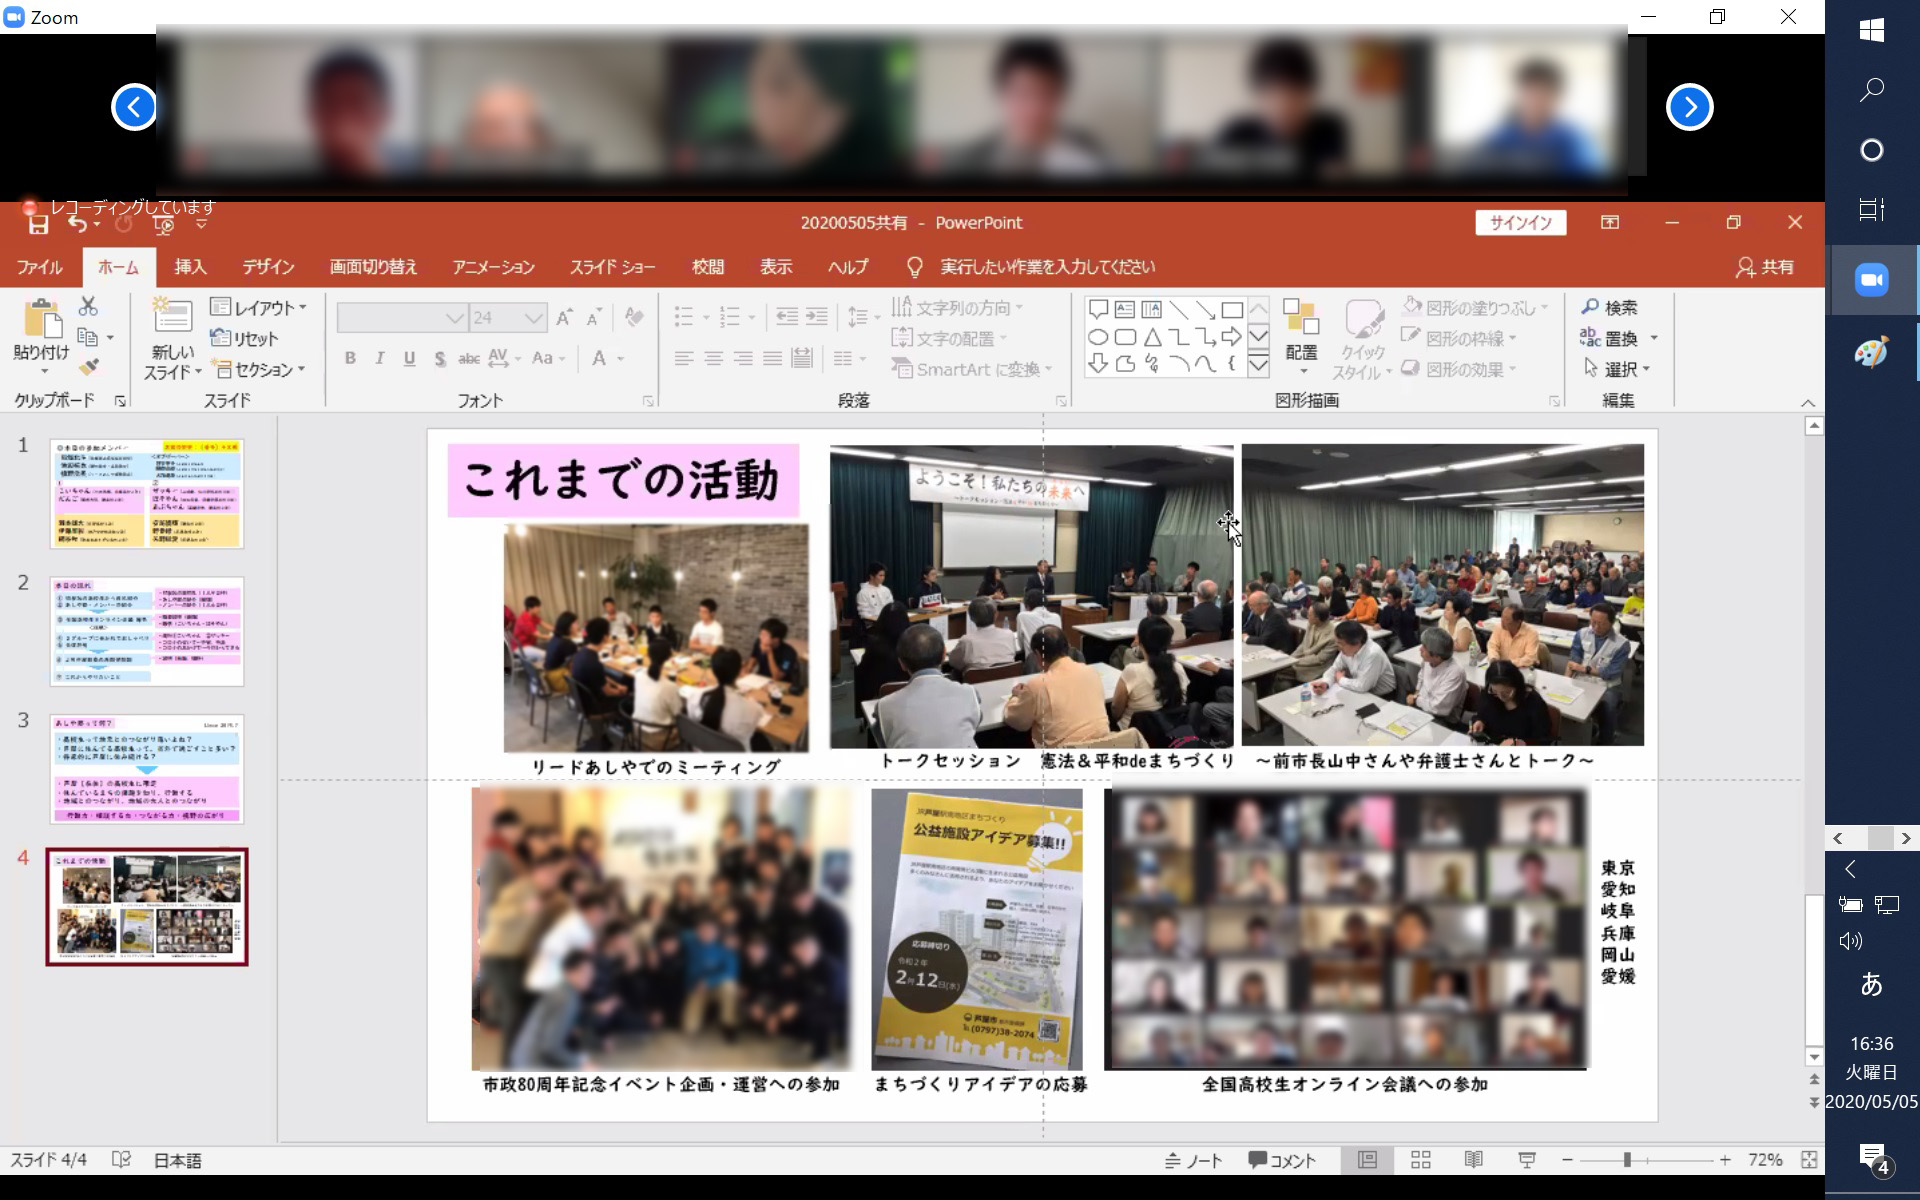Click the Justify alignment icon
Image resolution: width=1920 pixels, height=1200 pixels.
coord(773,358)
